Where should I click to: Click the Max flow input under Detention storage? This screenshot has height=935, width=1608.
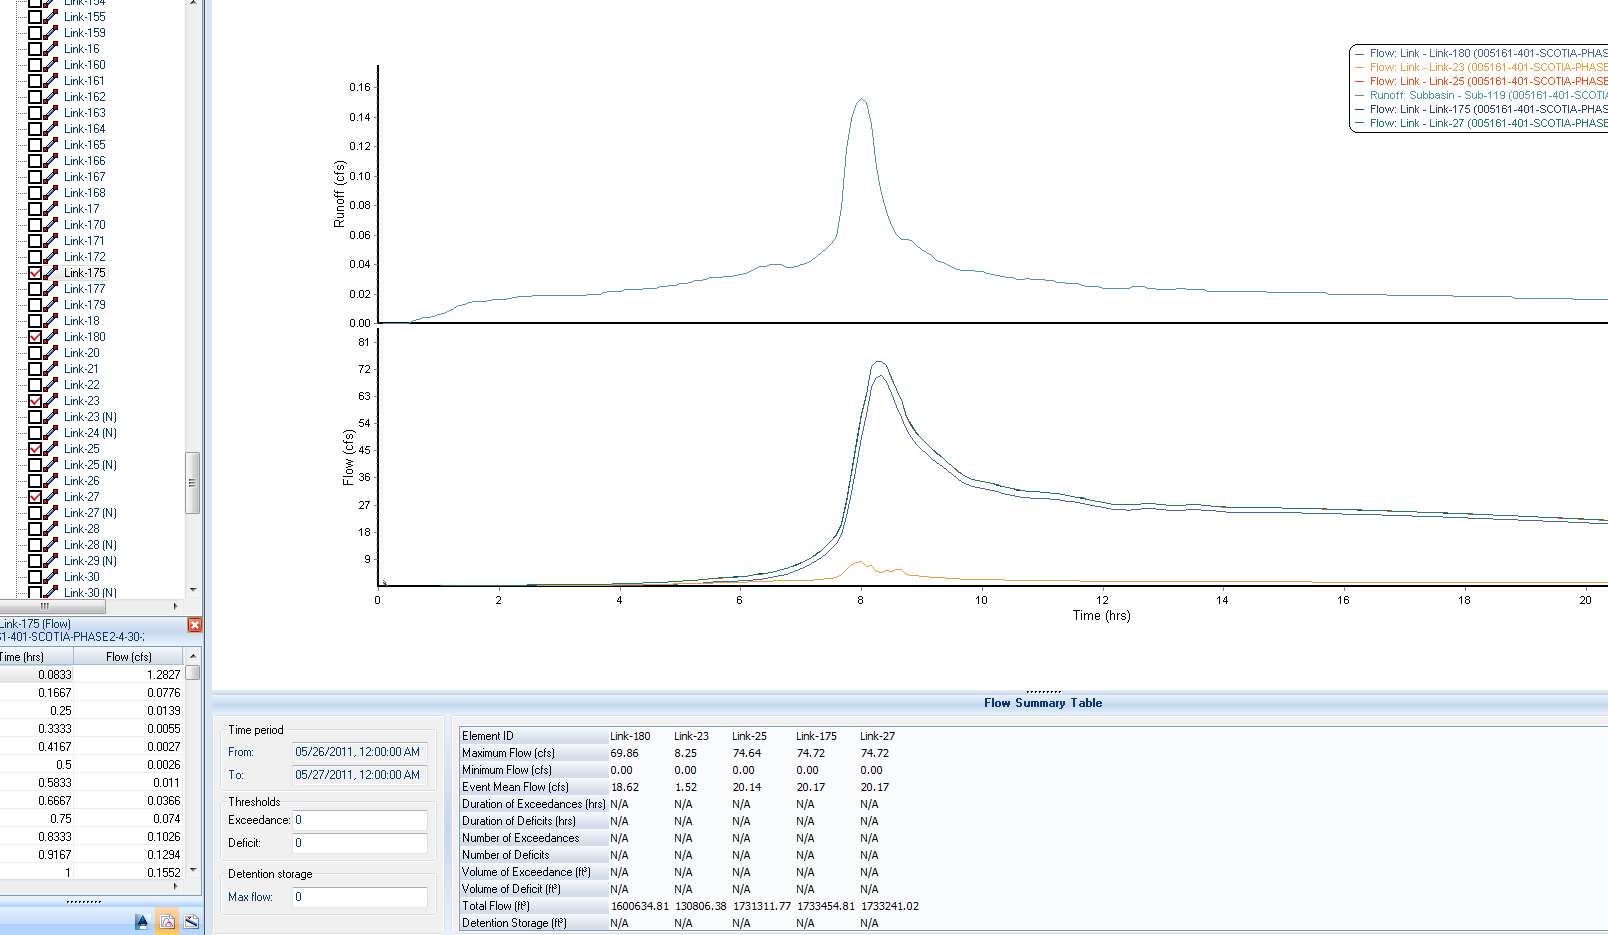[359, 896]
